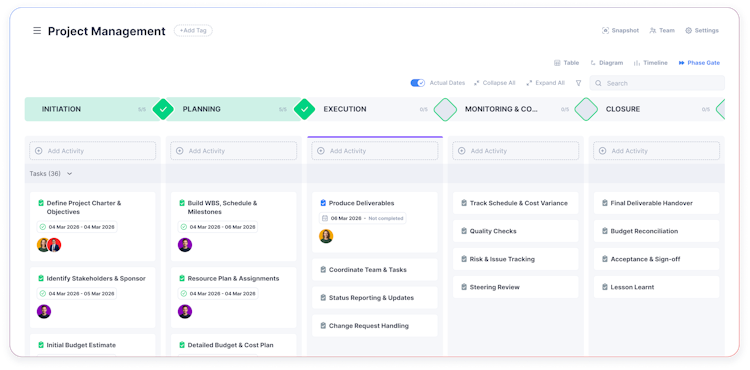Viewport: 750px width, 370px height.
Task: Click task icon beside Budget Reconciliation
Action: click(x=605, y=231)
